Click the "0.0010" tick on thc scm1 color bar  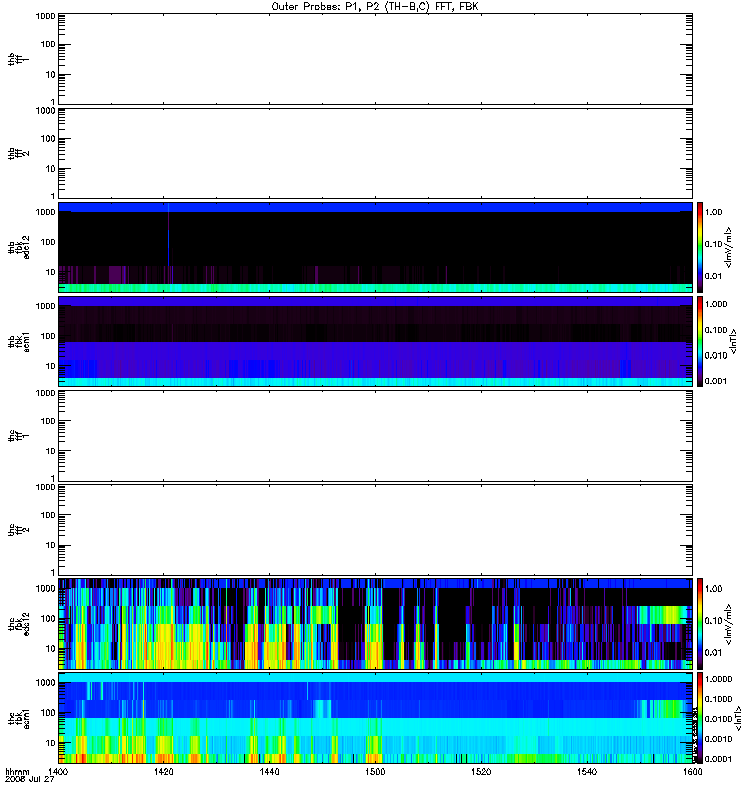tap(718, 739)
